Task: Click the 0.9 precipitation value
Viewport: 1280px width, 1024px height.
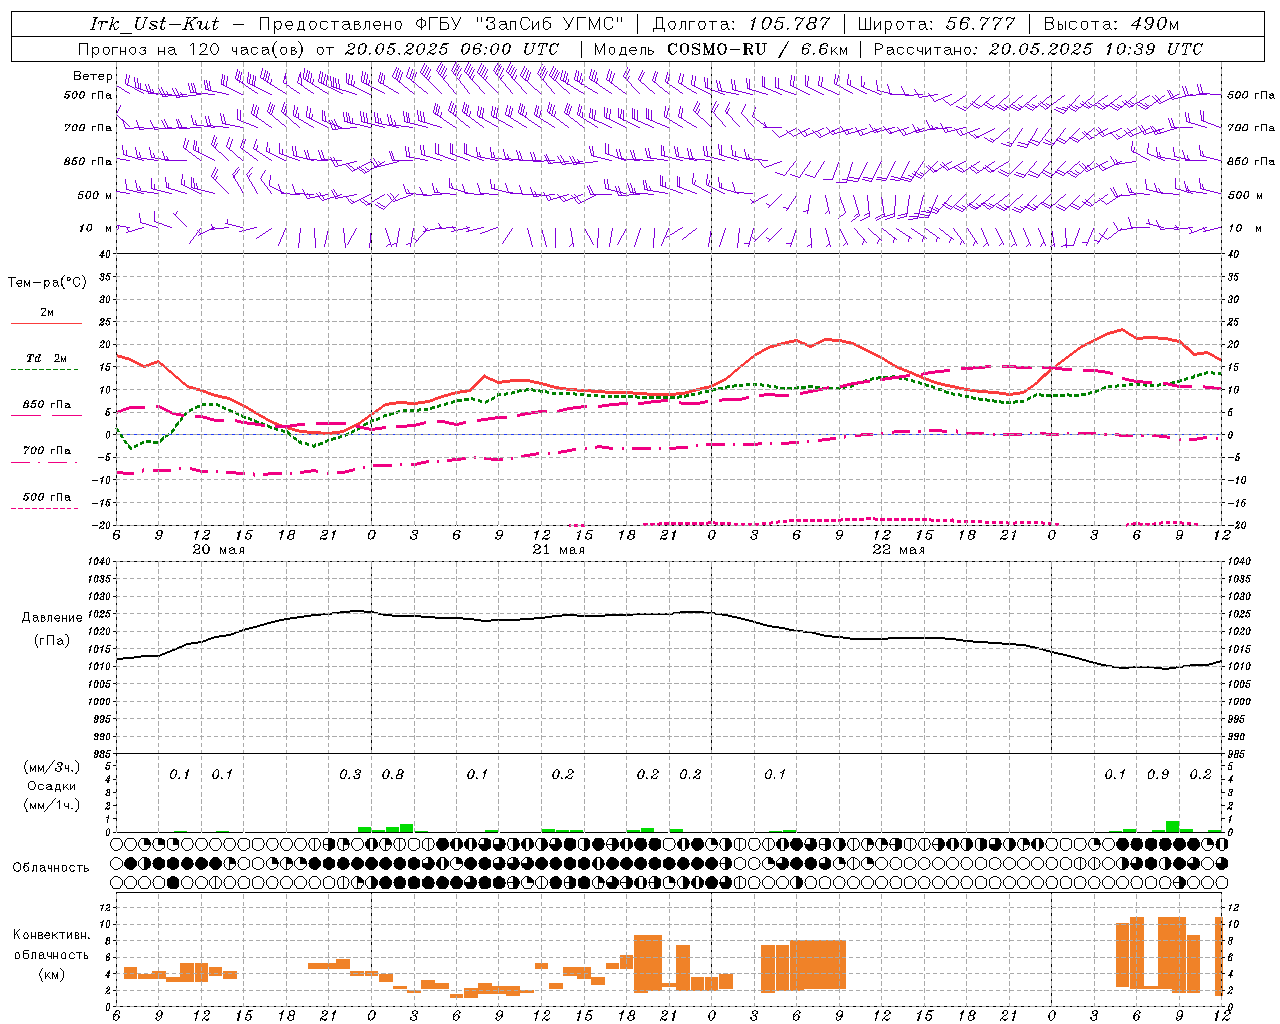Action: (1158, 774)
